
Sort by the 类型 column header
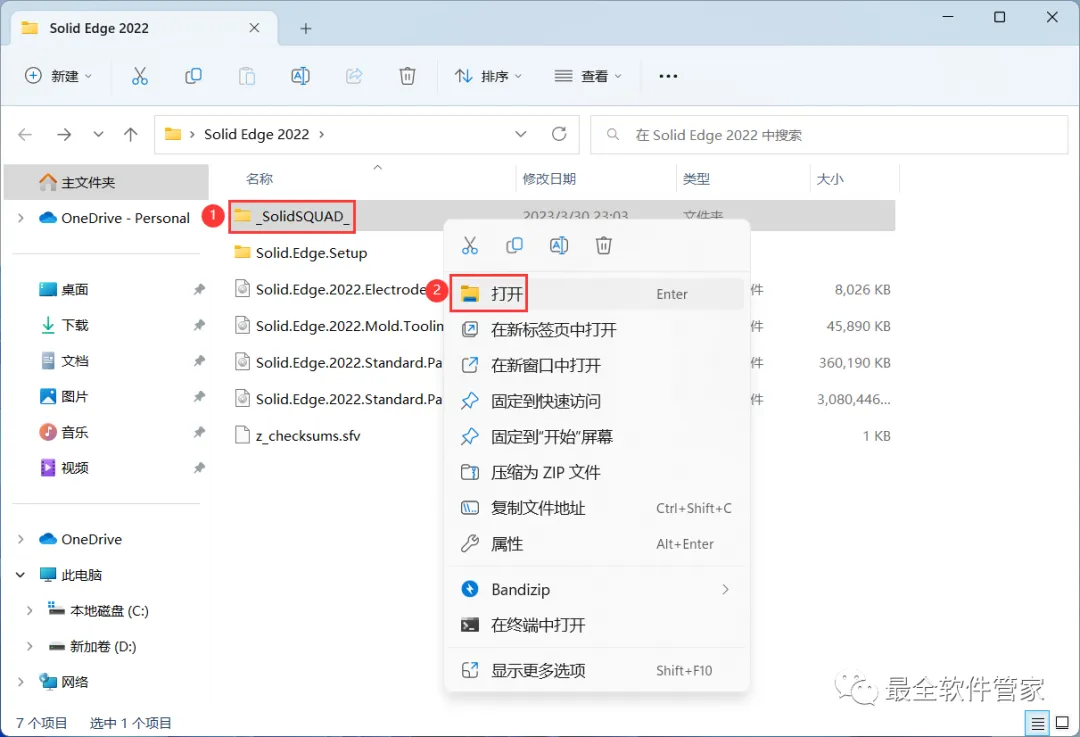point(696,179)
